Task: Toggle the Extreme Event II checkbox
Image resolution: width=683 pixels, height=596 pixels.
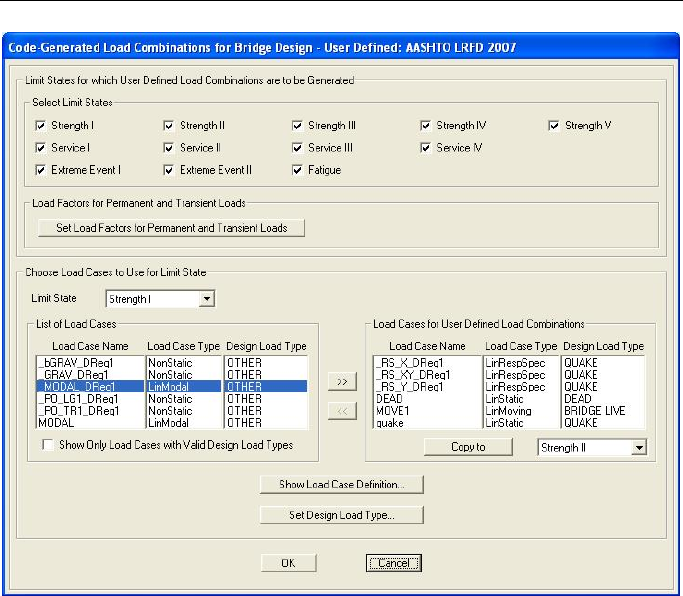Action: (x=169, y=170)
